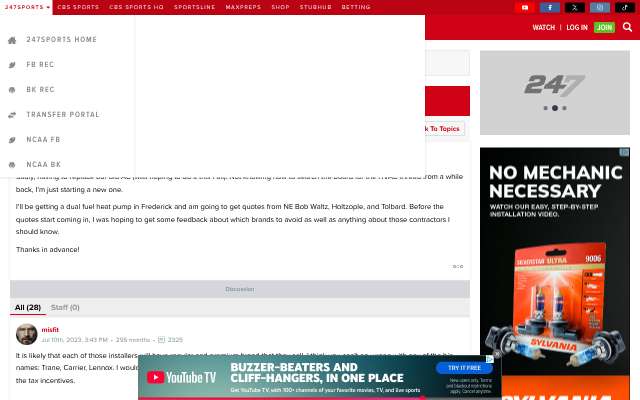Viewport: 640px width, 400px height.
Task: Open site search magnifier
Action: [627, 27]
